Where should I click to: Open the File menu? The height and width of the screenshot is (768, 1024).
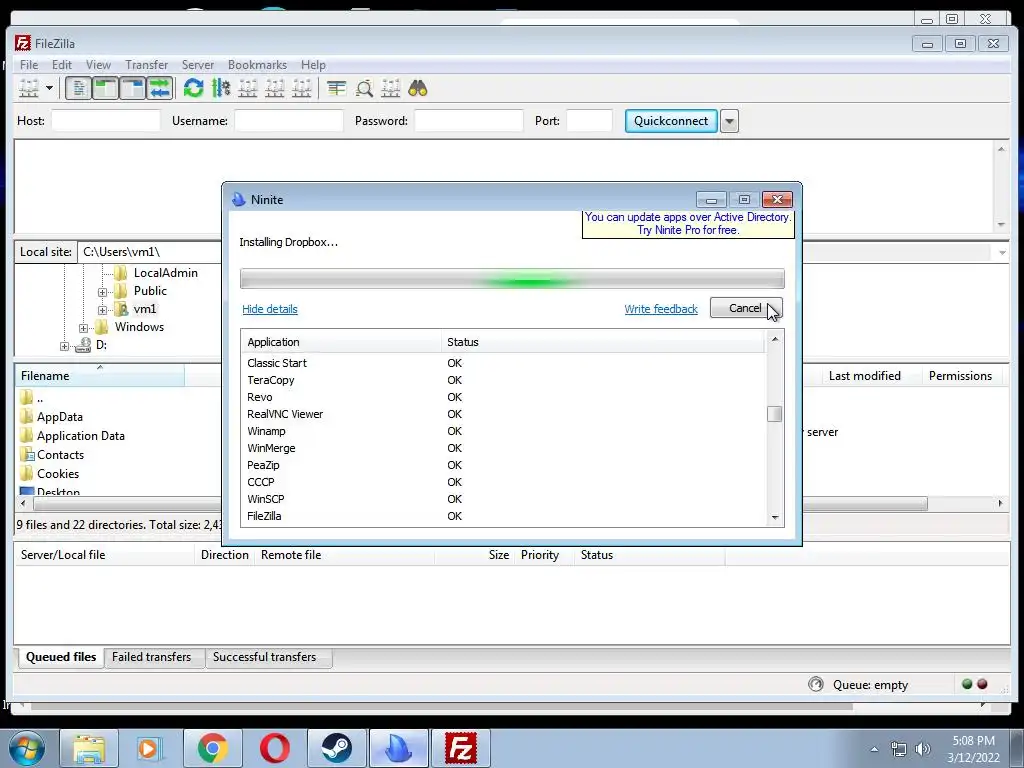pyautogui.click(x=29, y=65)
